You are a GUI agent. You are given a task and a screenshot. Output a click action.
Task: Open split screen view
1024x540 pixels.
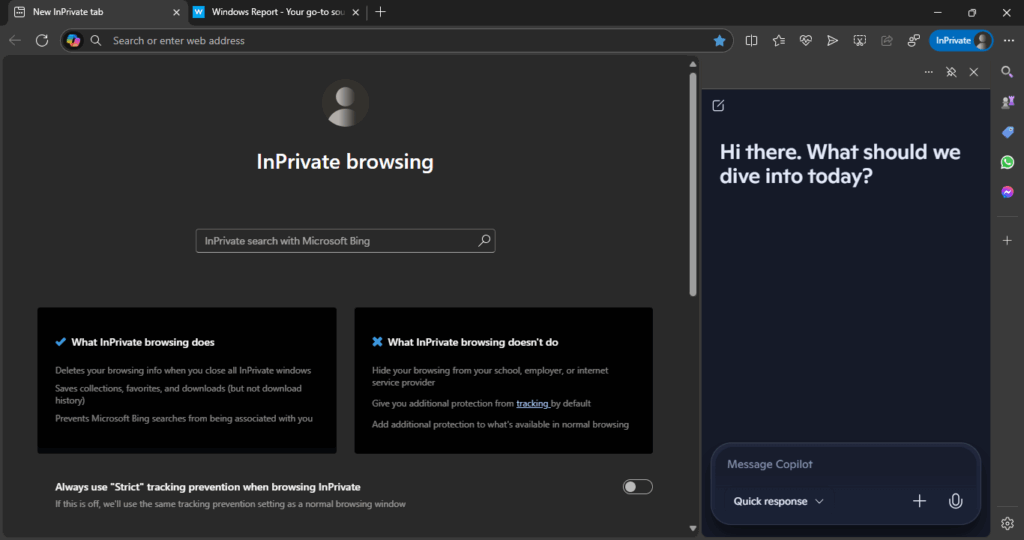pos(752,40)
